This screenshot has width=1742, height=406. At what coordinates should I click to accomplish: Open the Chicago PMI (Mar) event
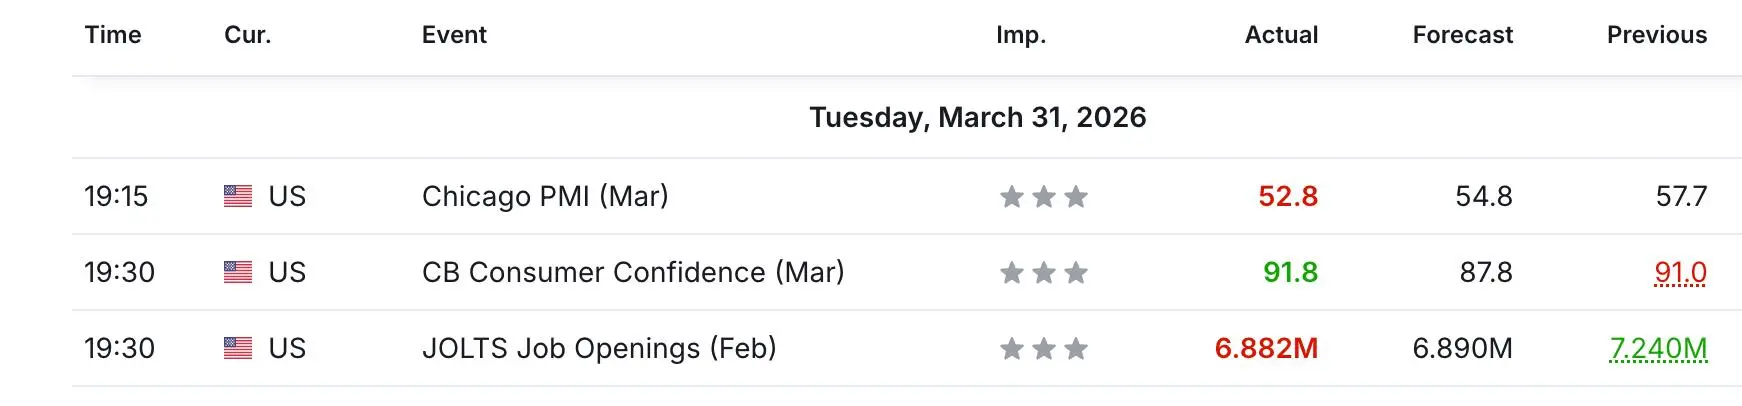pos(545,196)
